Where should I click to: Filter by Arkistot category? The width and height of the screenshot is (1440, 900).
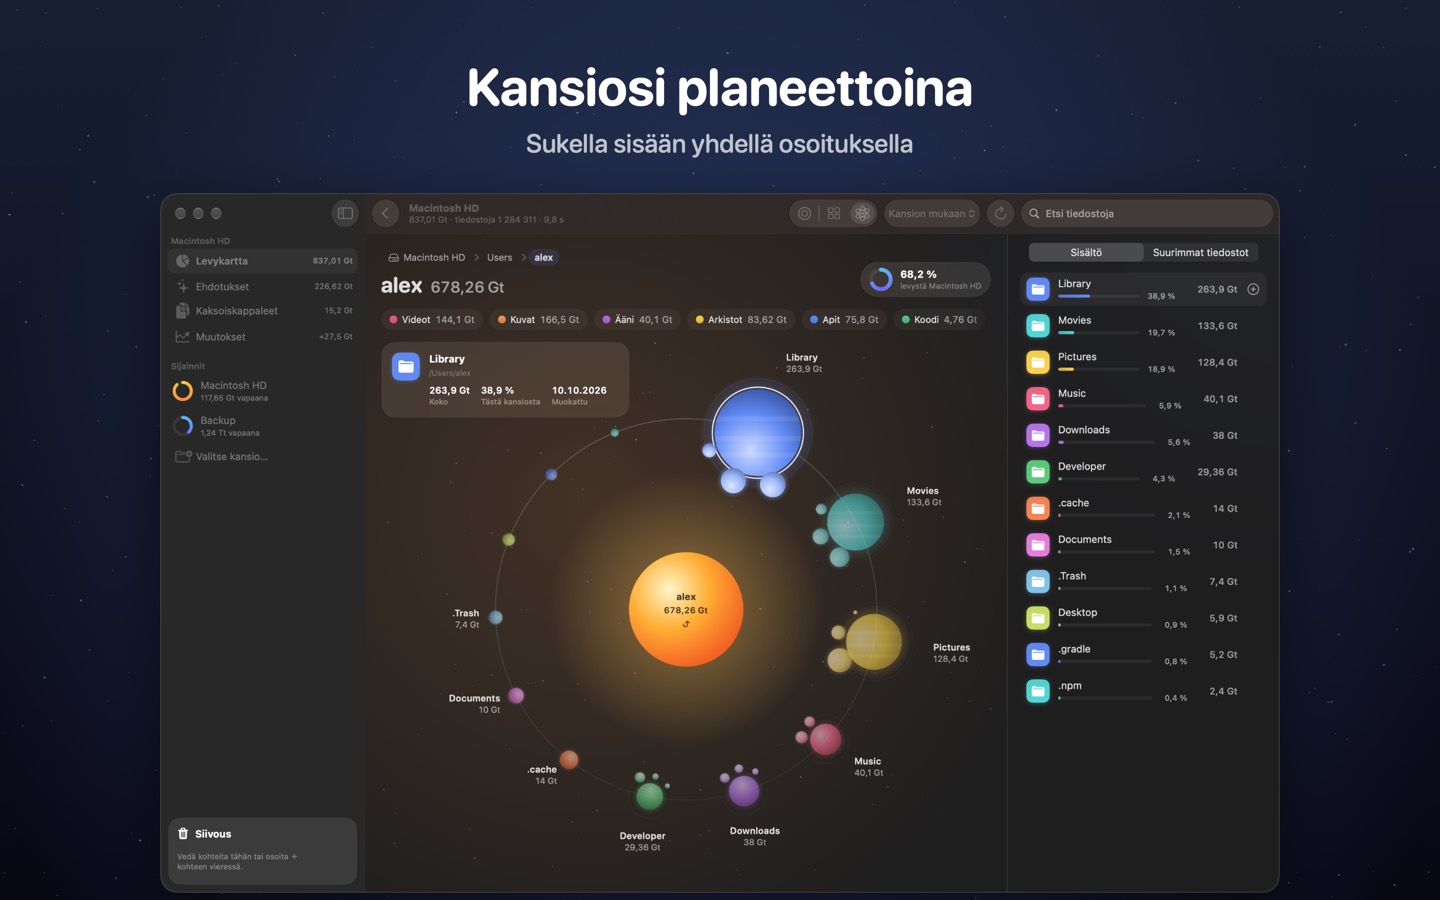pyautogui.click(x=741, y=320)
